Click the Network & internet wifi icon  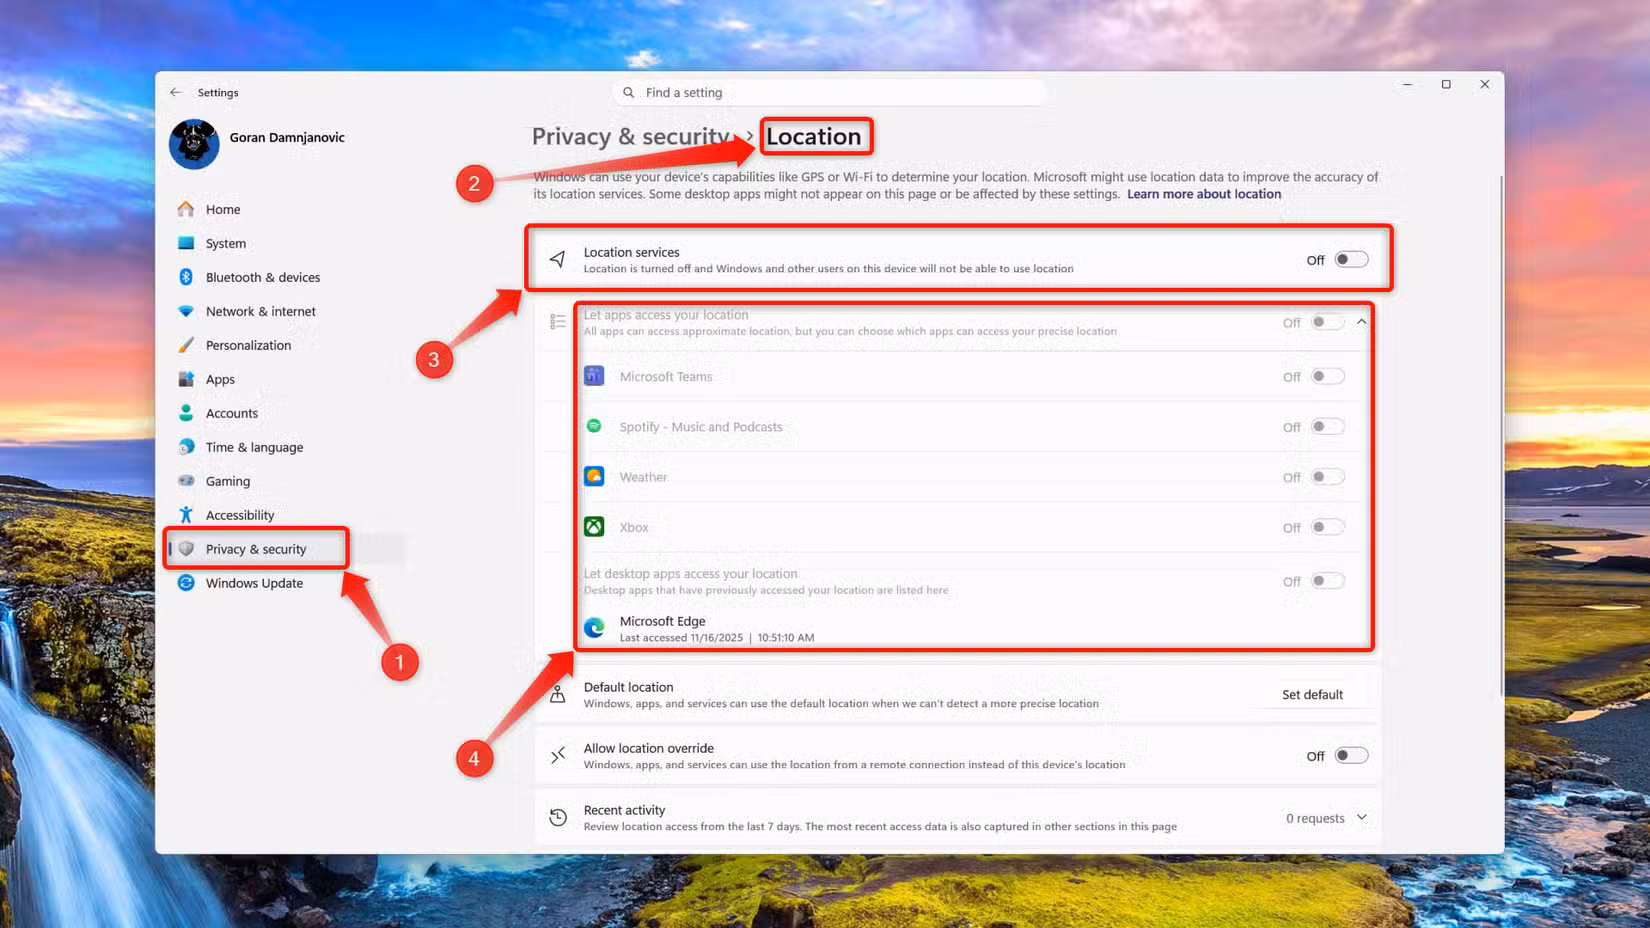click(x=186, y=311)
